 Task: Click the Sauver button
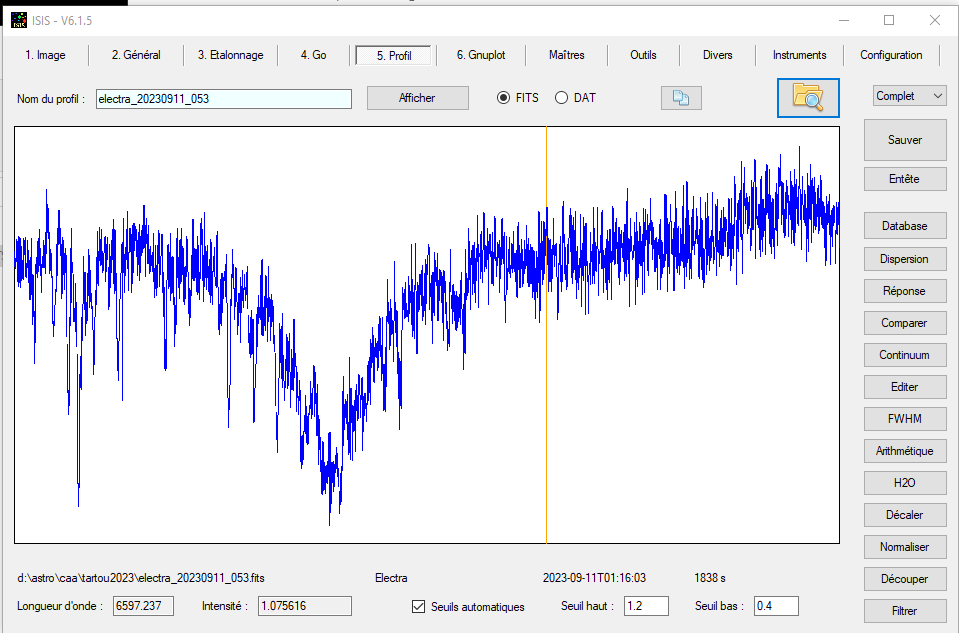coord(905,140)
